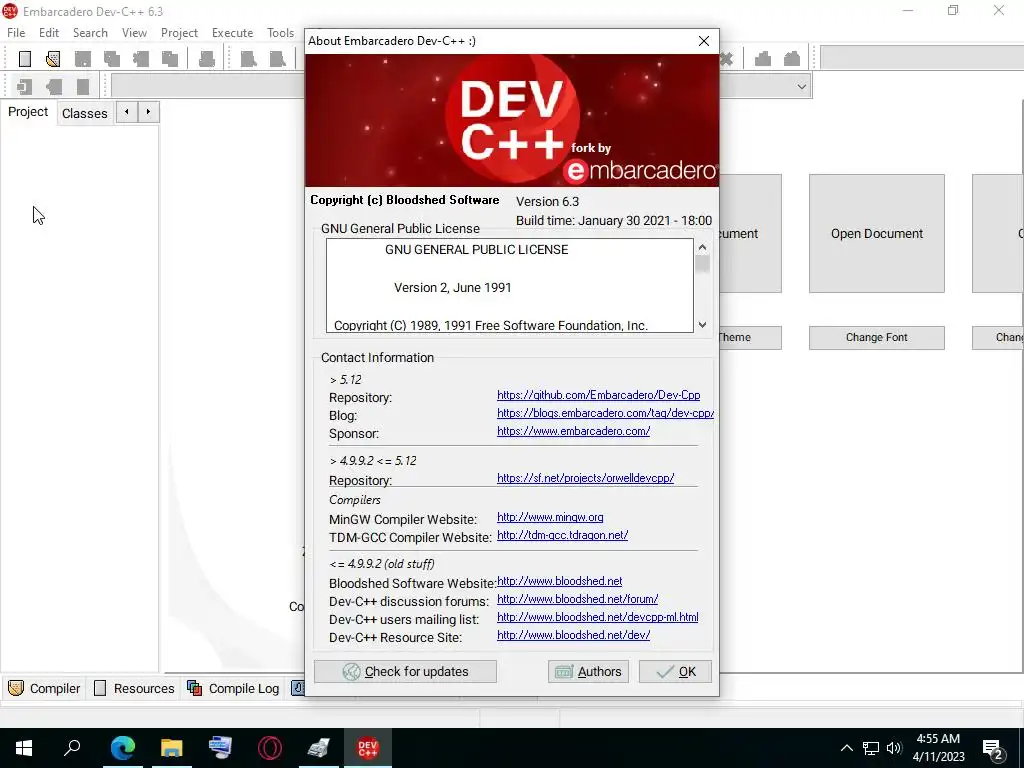Viewport: 1024px width, 768px height.
Task: Click the taskbar search magnifier
Action: [x=72, y=747]
